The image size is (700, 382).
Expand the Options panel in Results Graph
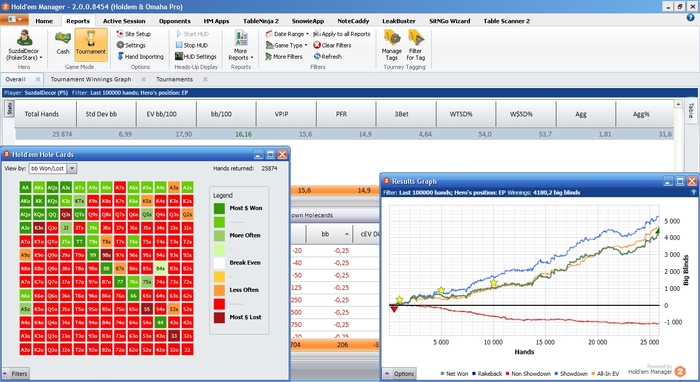click(x=399, y=374)
